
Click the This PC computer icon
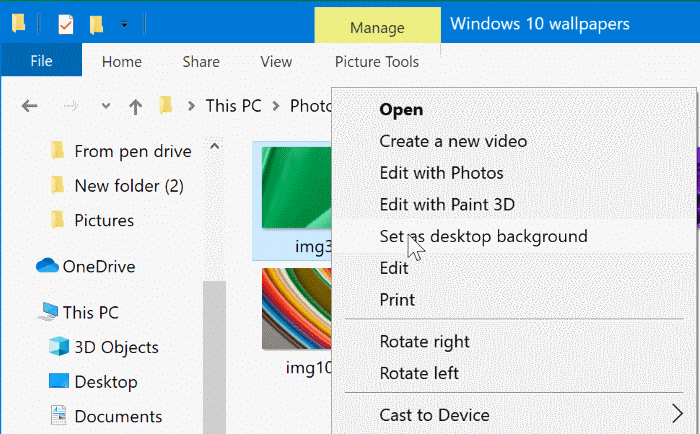point(48,312)
